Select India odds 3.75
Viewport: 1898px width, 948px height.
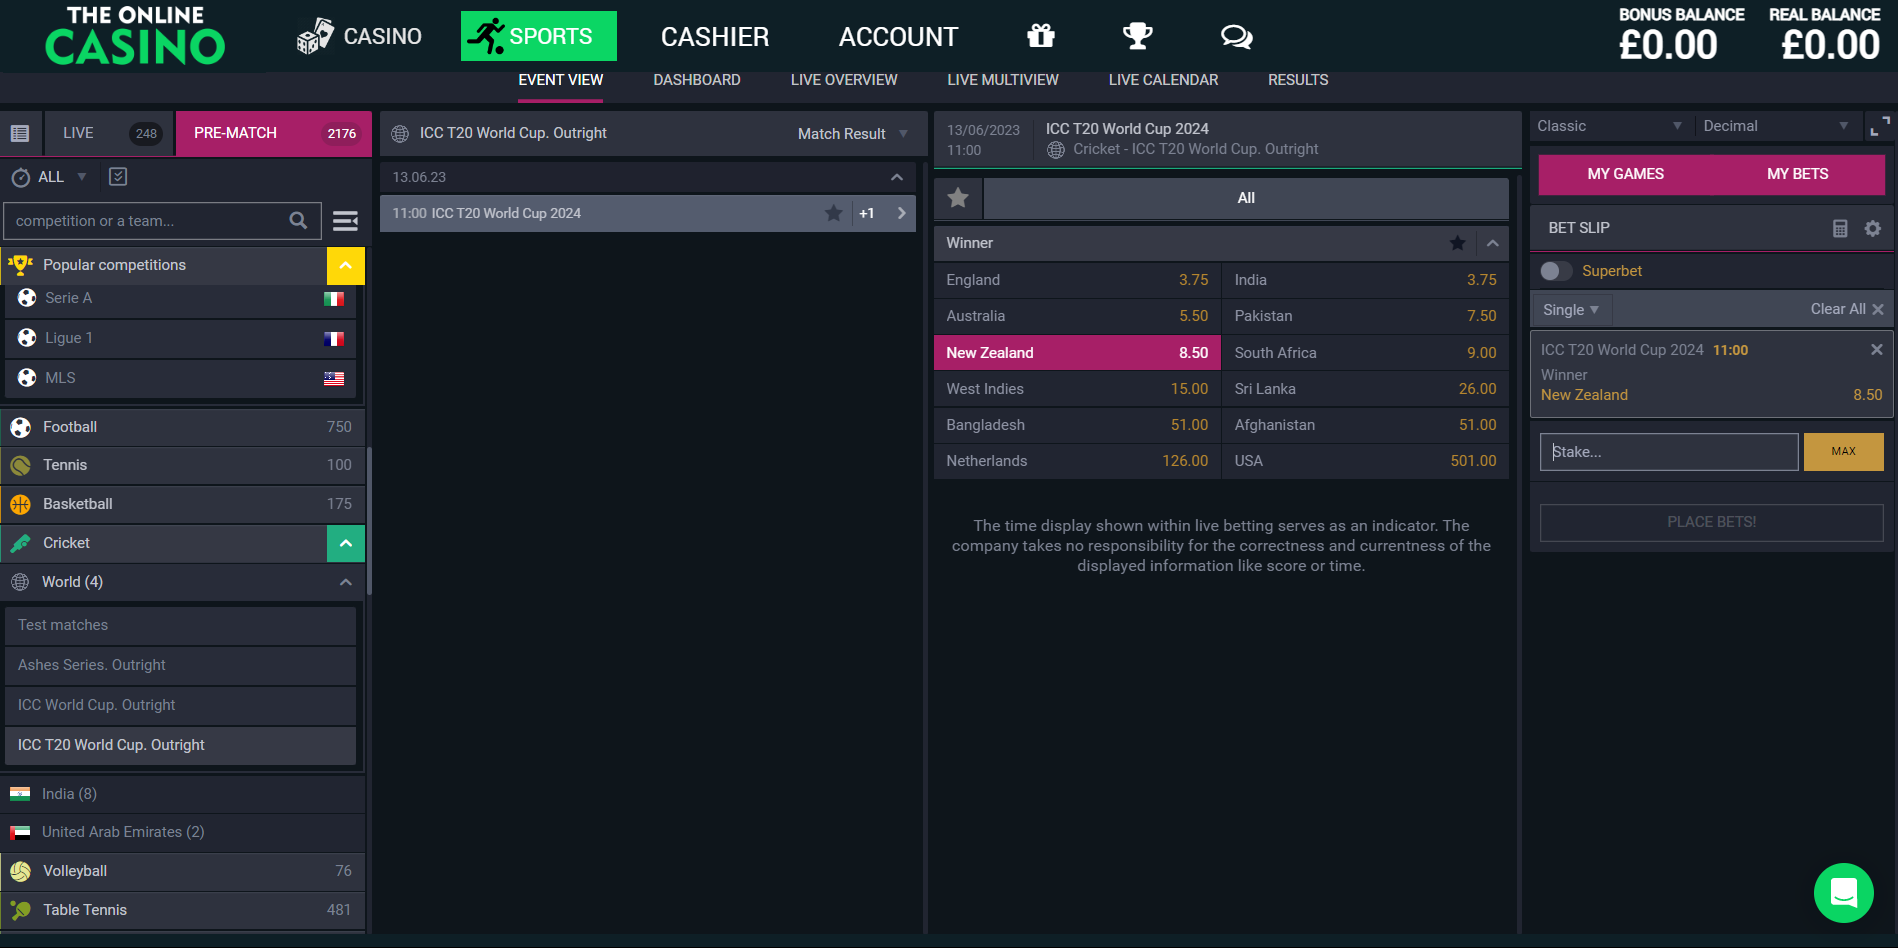pyautogui.click(x=1365, y=280)
